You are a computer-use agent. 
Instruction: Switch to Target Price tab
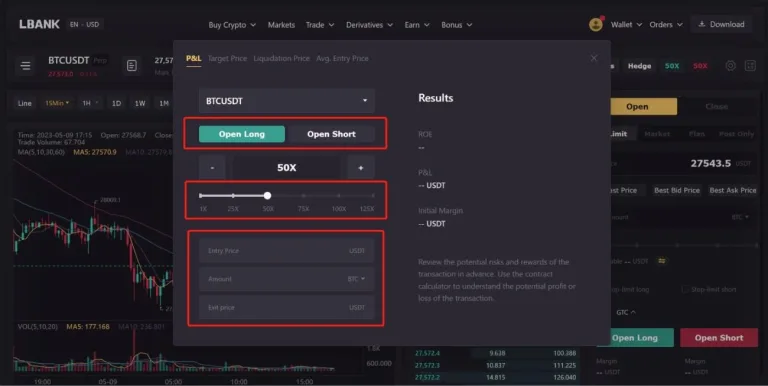click(x=227, y=58)
